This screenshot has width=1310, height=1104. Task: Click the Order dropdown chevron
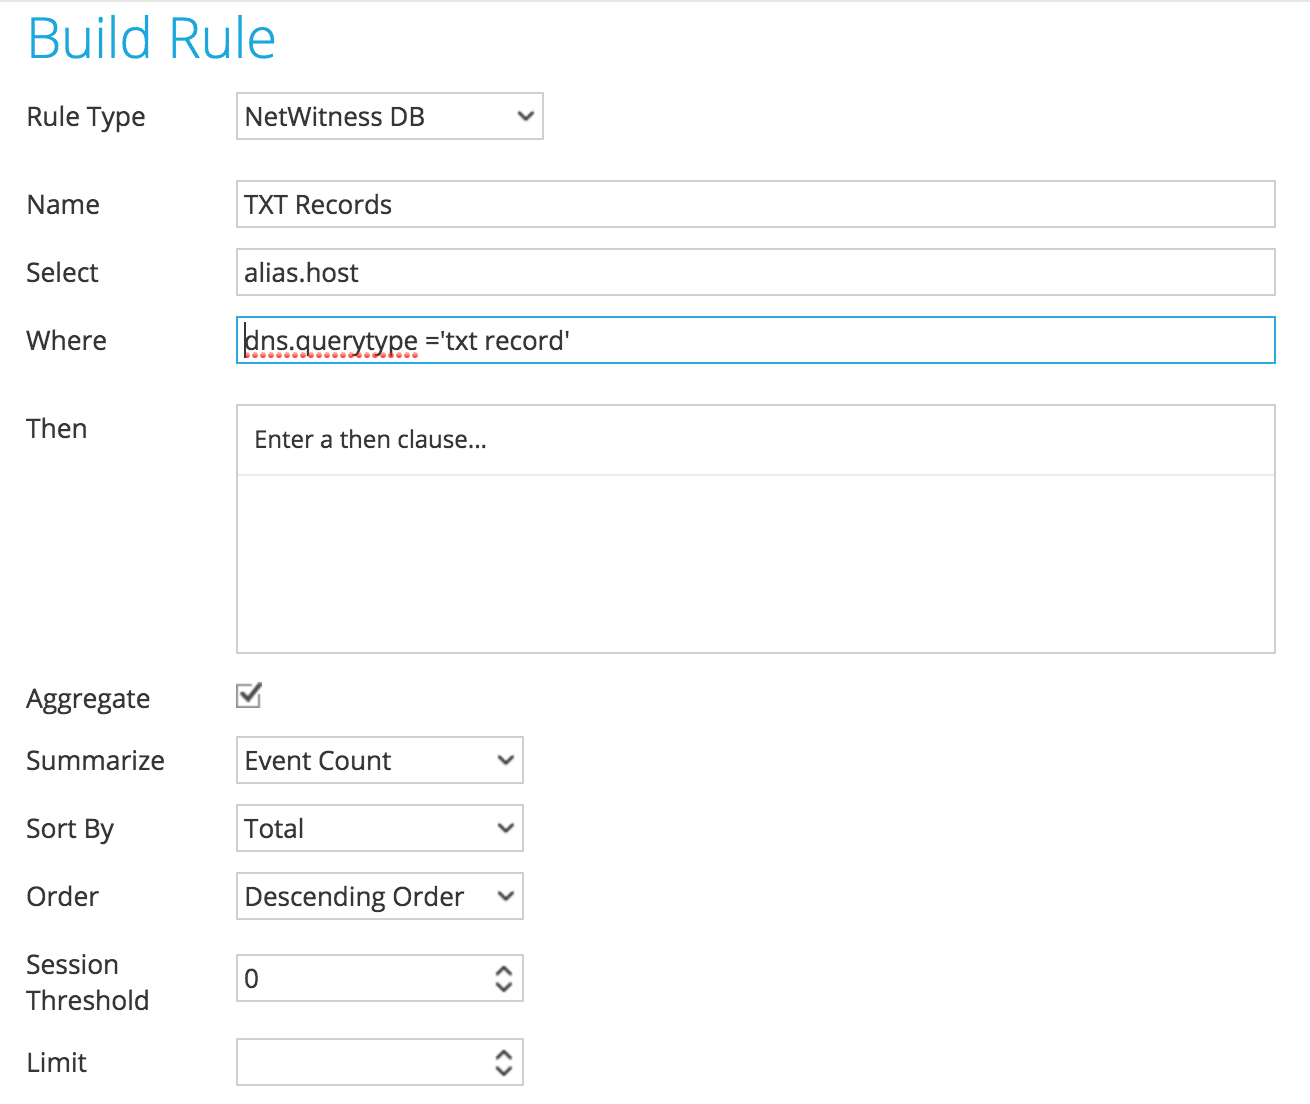(x=505, y=896)
